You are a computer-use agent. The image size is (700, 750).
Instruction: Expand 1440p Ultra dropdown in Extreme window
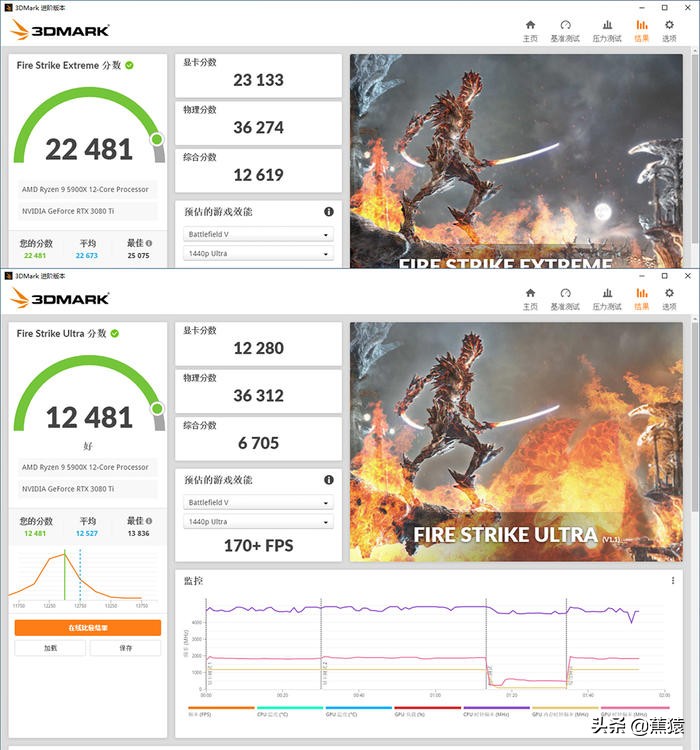coord(258,254)
